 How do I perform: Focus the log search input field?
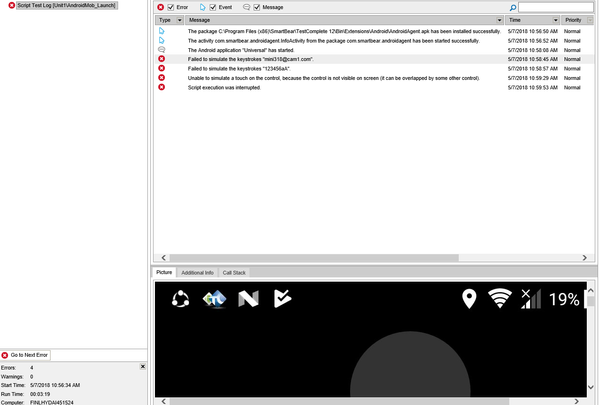coord(556,7)
